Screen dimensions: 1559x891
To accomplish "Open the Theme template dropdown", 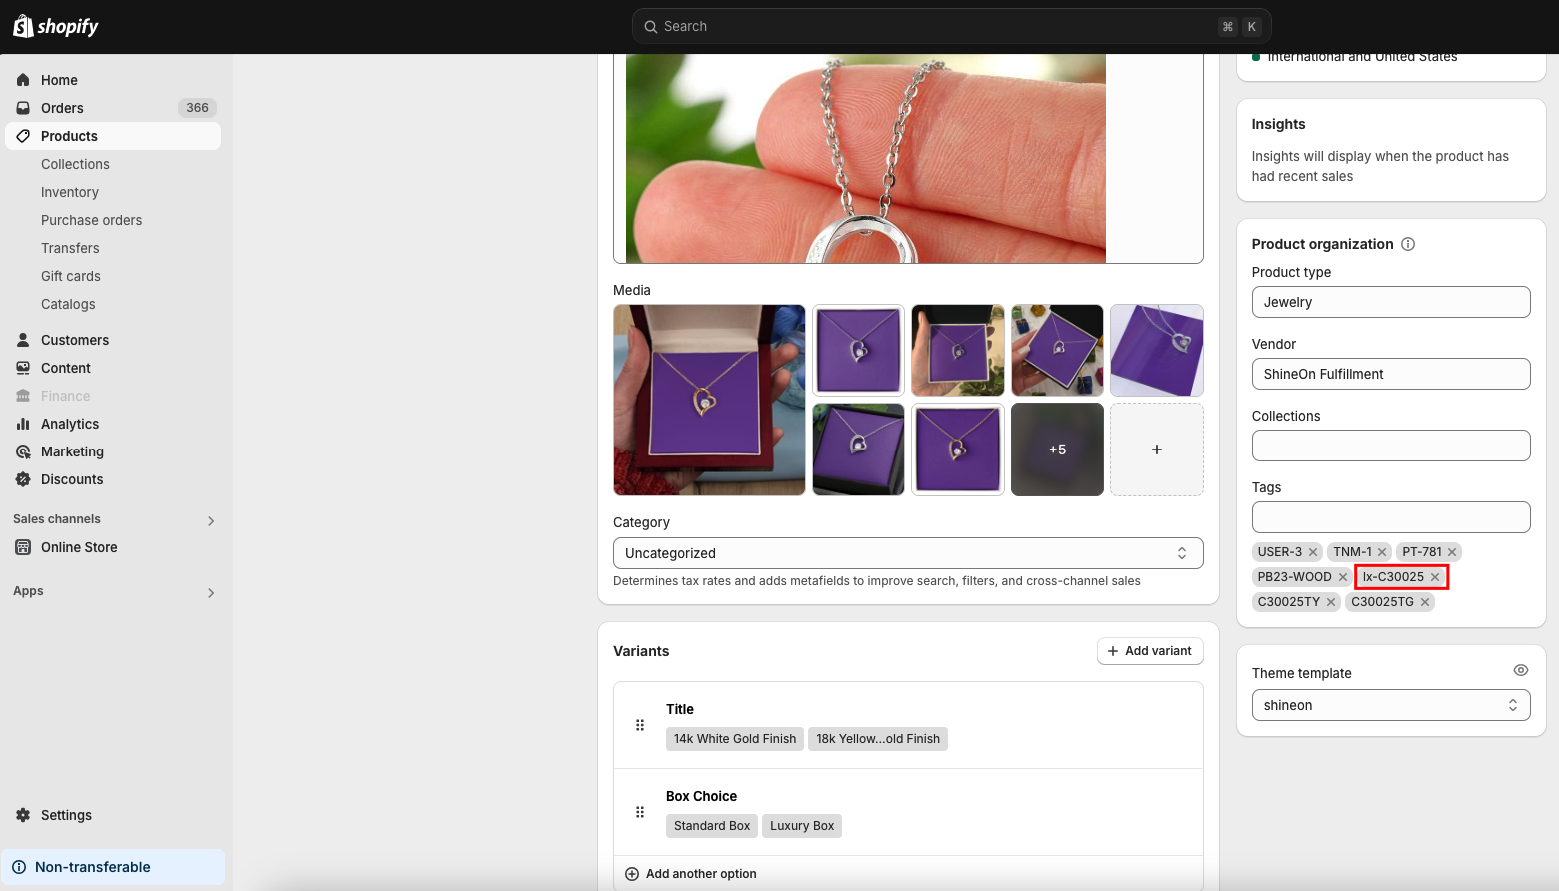I will coord(1391,705).
